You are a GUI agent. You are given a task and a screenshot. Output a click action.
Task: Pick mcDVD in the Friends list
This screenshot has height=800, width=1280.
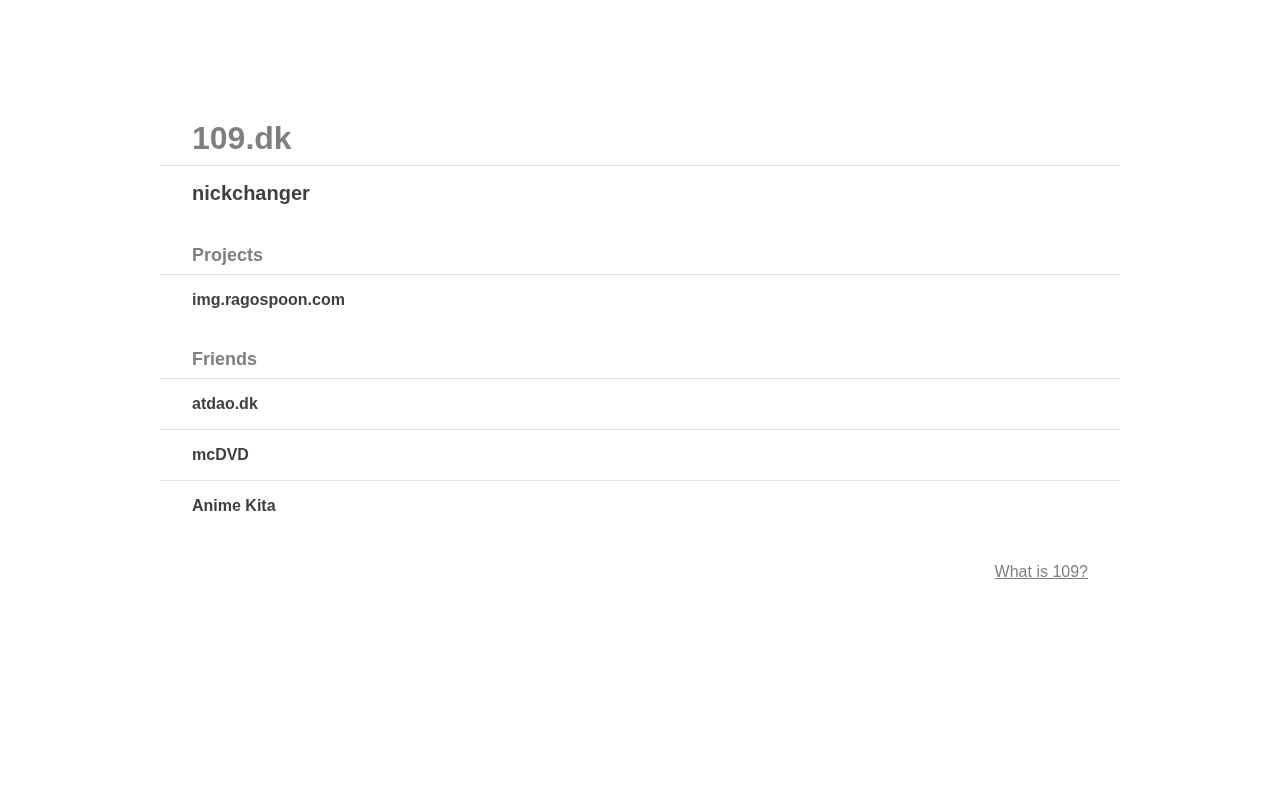(x=220, y=454)
